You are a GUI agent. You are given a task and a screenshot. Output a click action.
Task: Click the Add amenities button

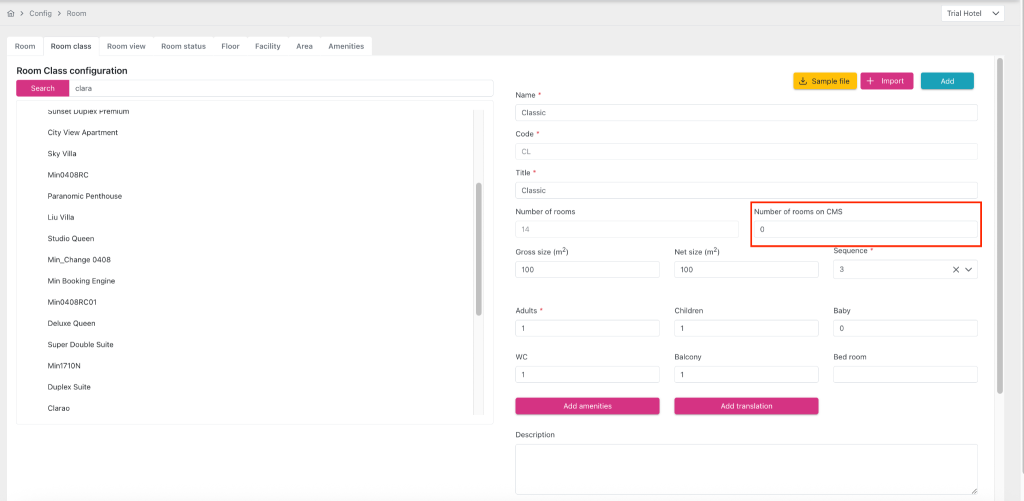[x=587, y=406]
